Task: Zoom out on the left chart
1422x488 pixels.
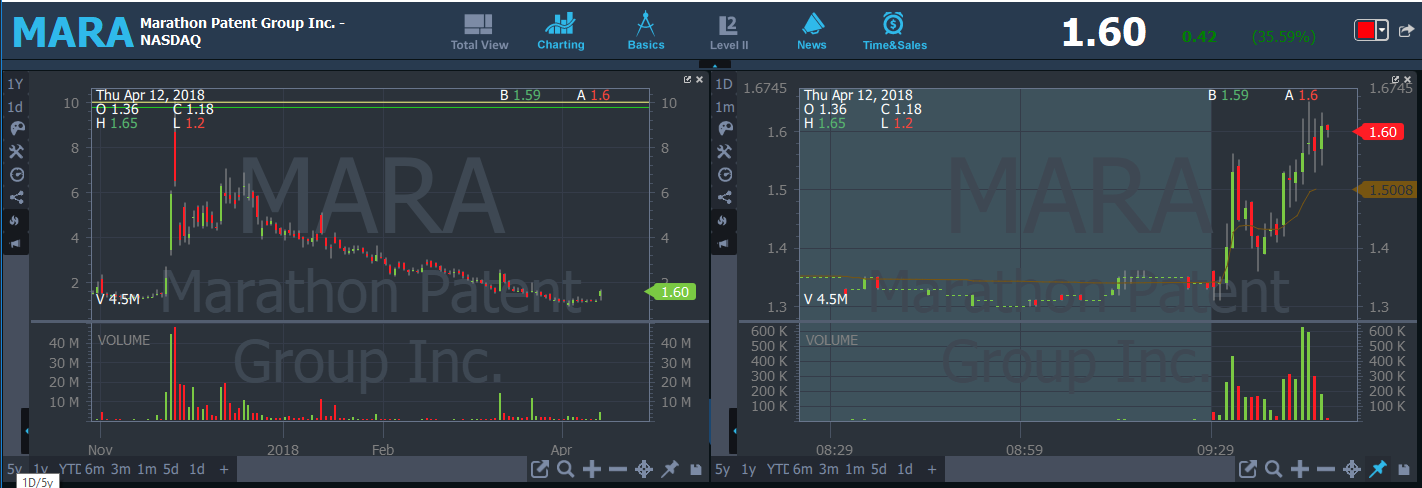Action: tap(617, 469)
